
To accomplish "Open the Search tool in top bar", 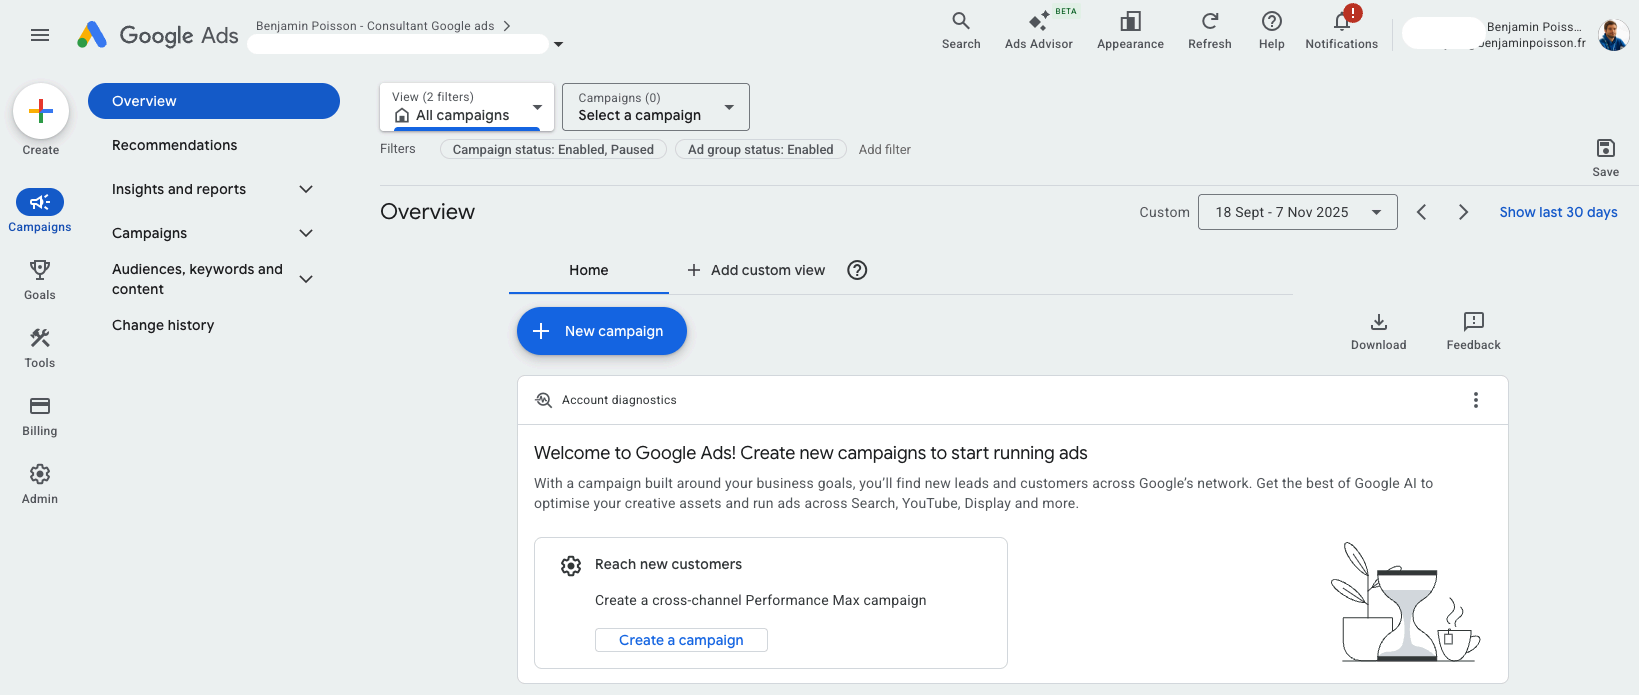I will click(x=961, y=31).
